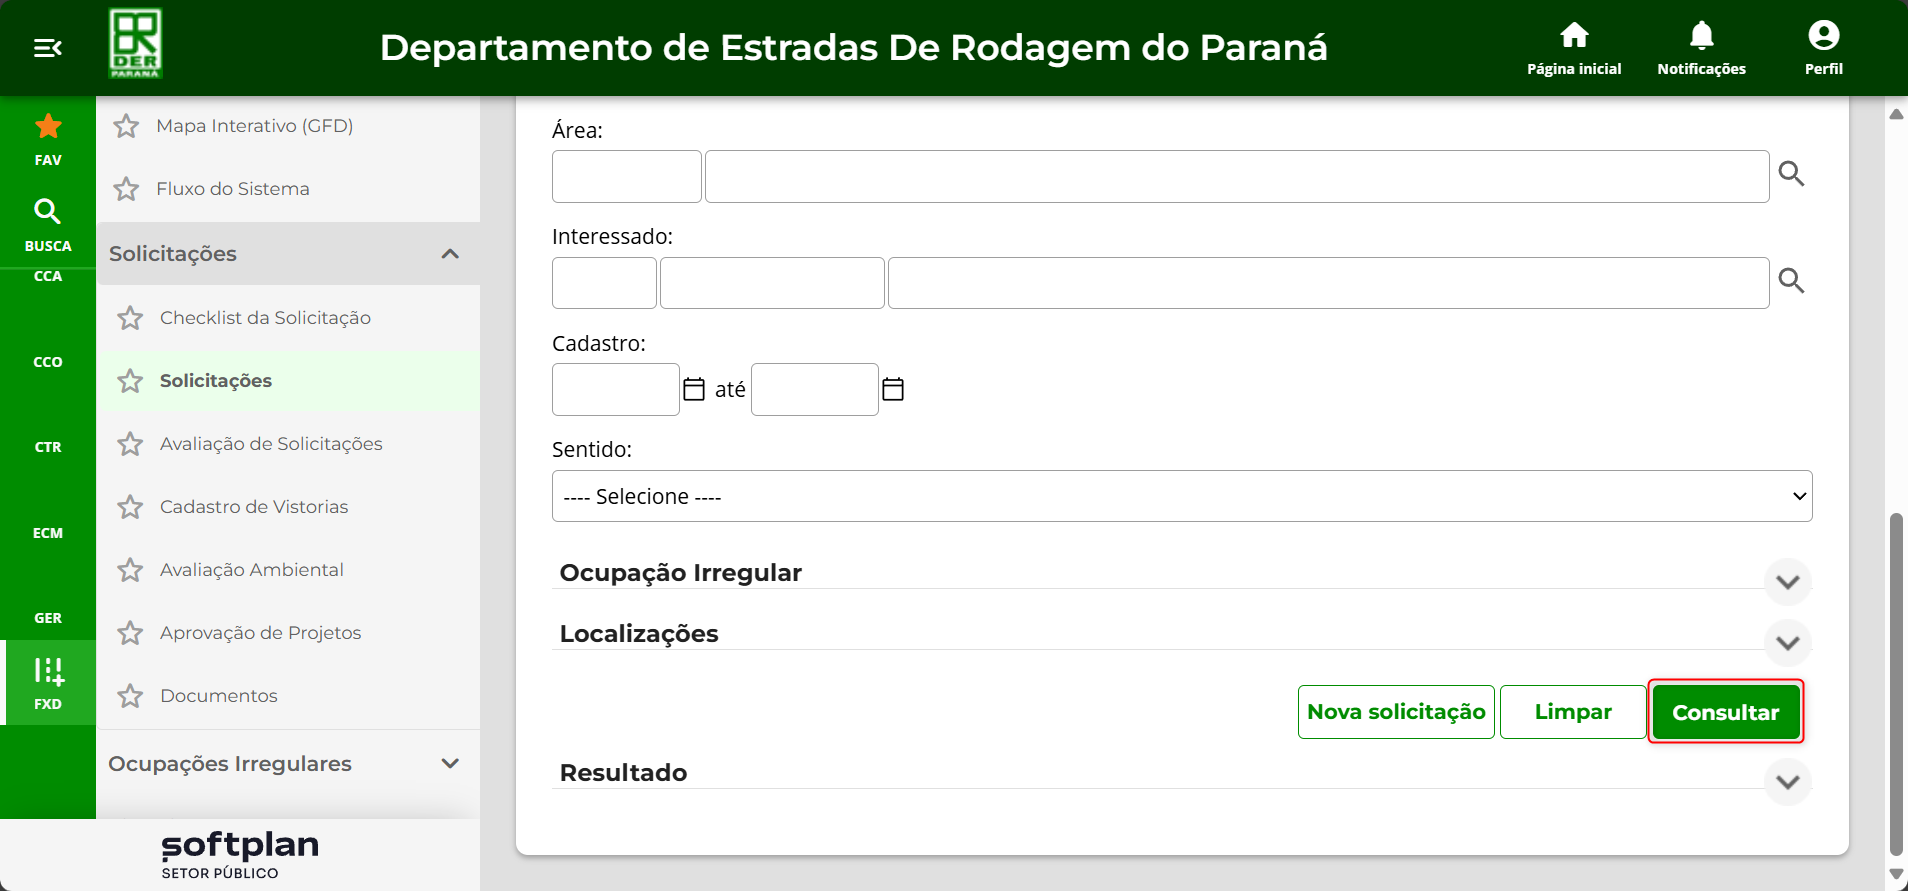Open the Cadastro end date calendar icon
The height and width of the screenshot is (891, 1908).
(893, 389)
